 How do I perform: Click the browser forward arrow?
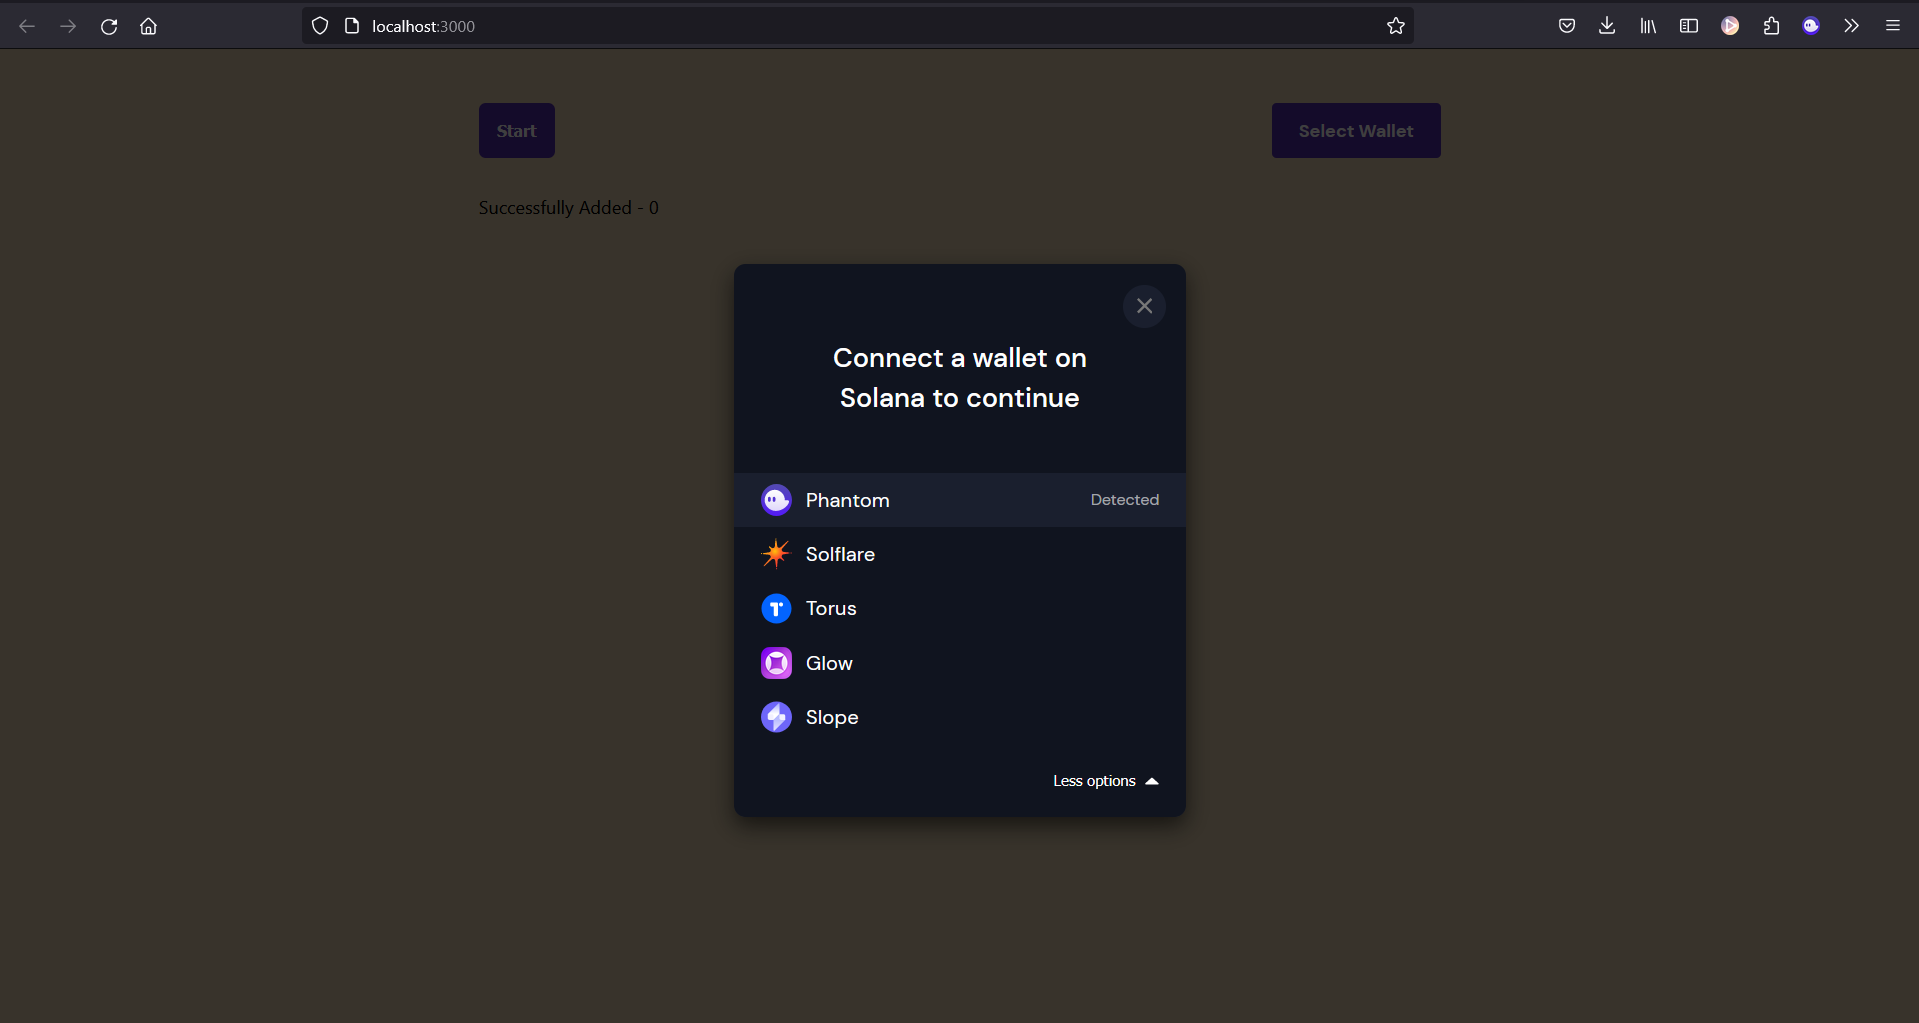pos(68,26)
